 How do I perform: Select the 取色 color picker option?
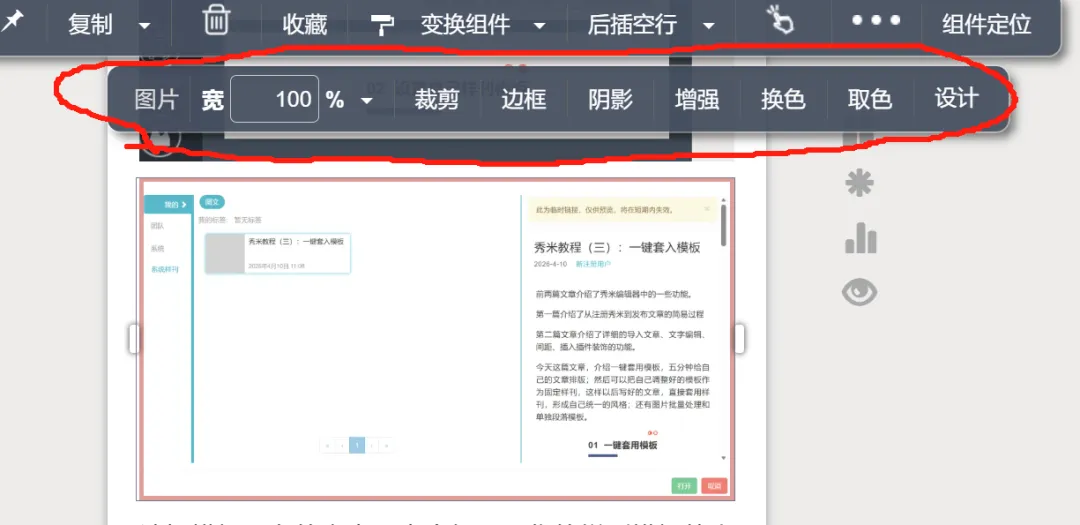pos(870,99)
